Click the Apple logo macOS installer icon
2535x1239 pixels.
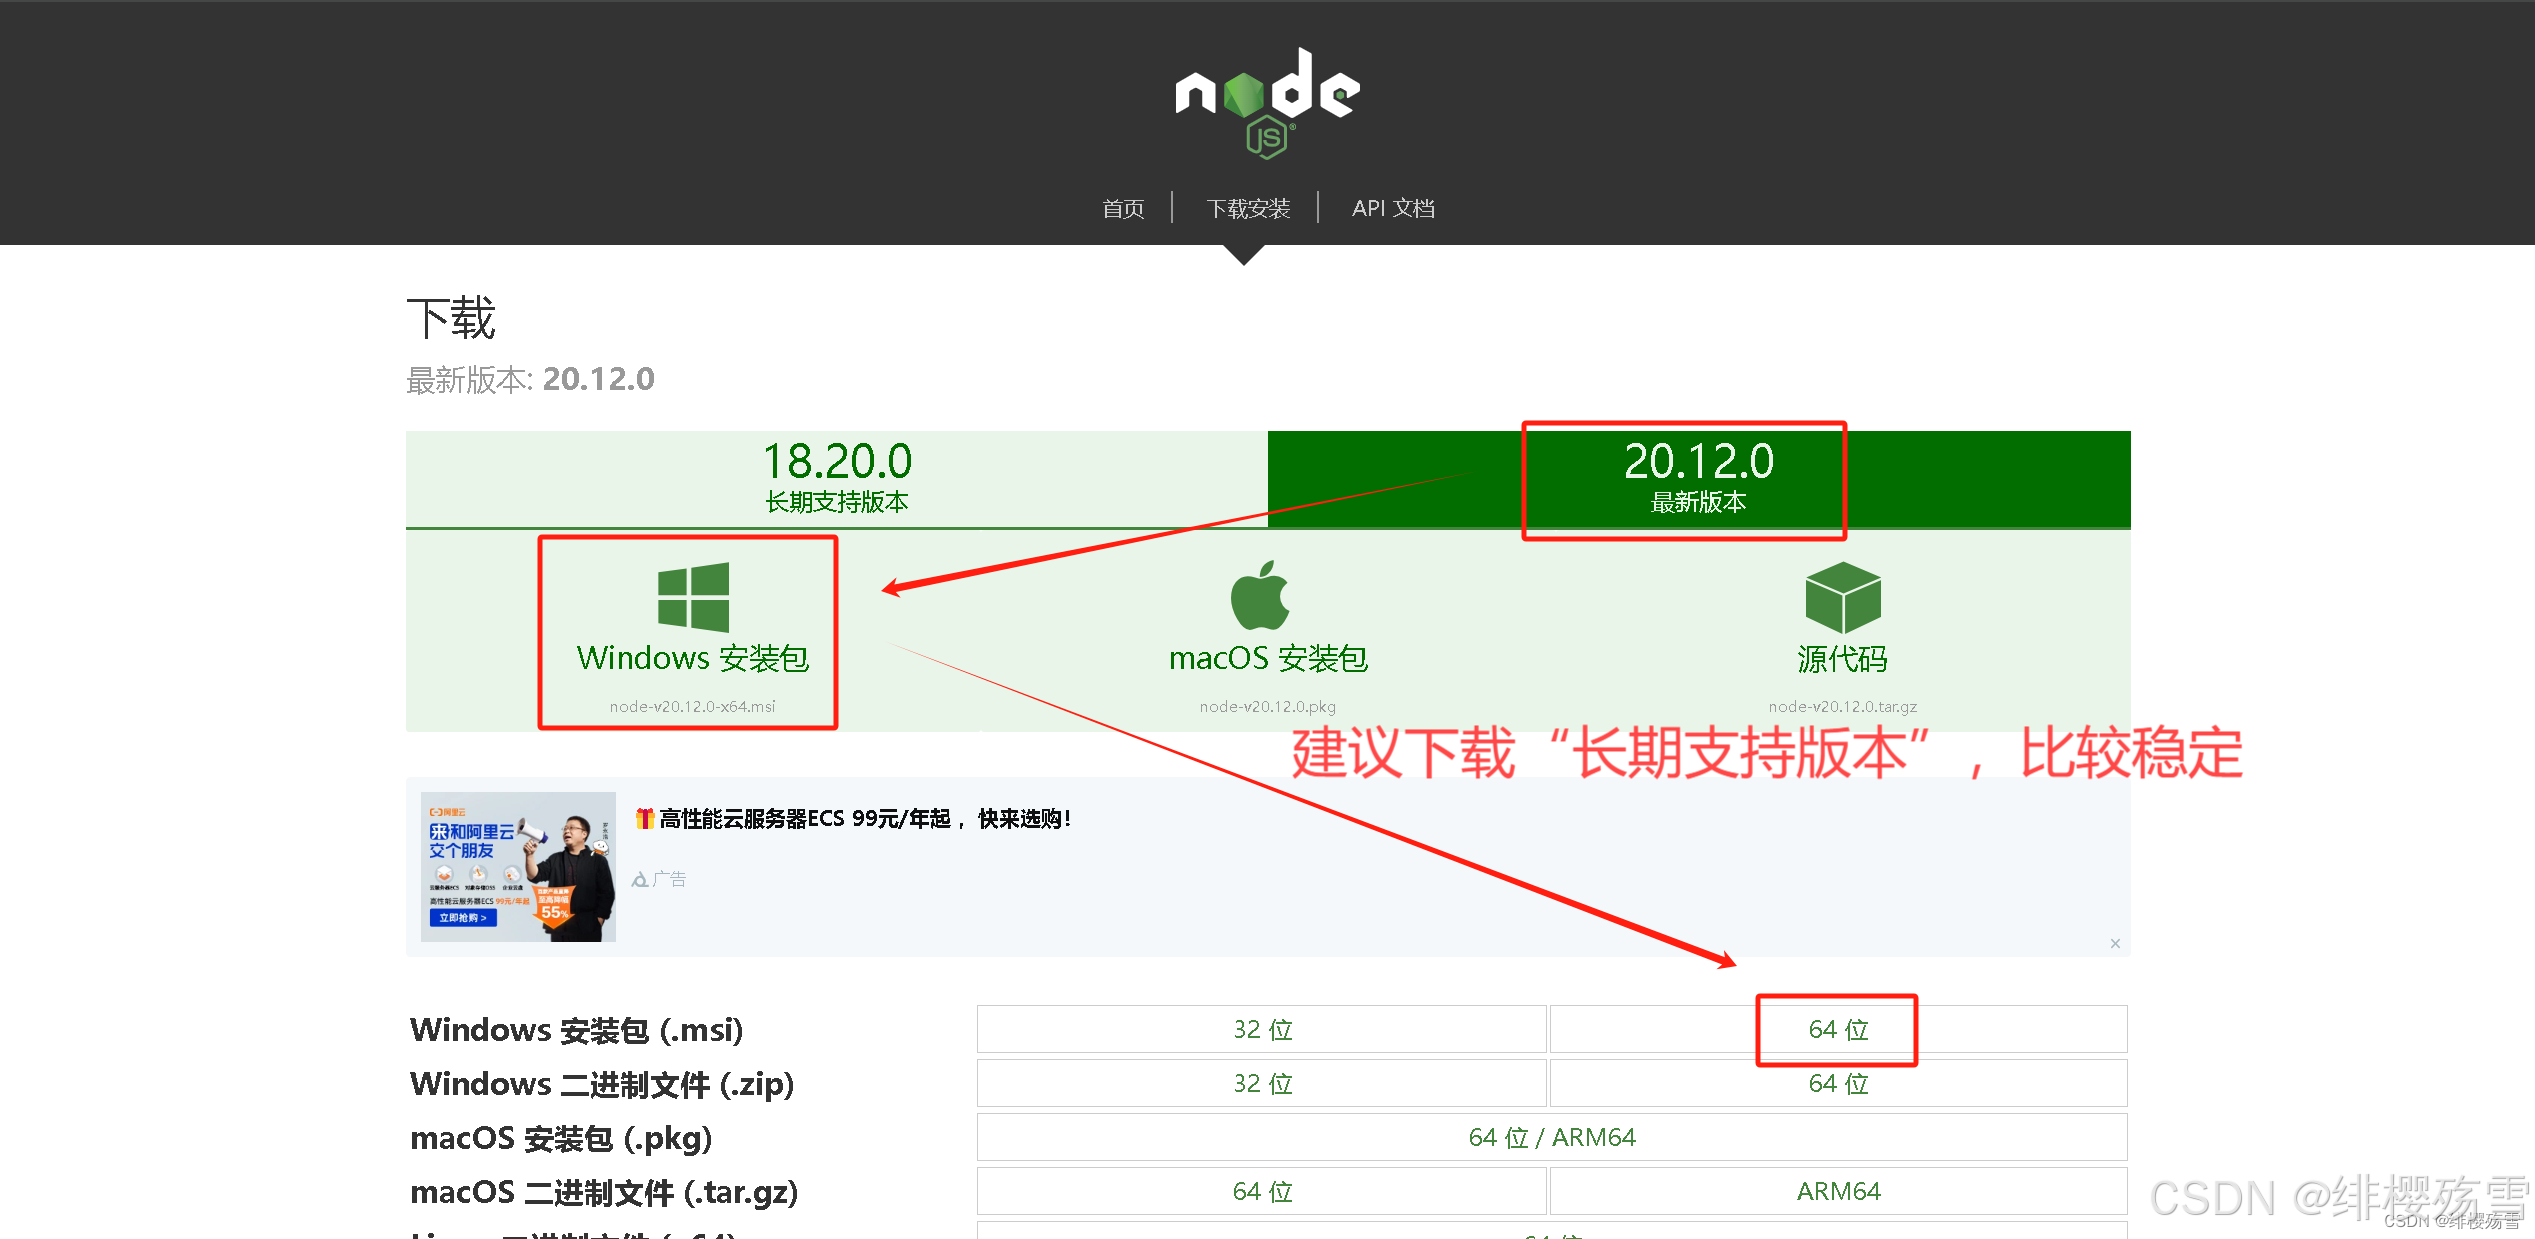coord(1260,595)
